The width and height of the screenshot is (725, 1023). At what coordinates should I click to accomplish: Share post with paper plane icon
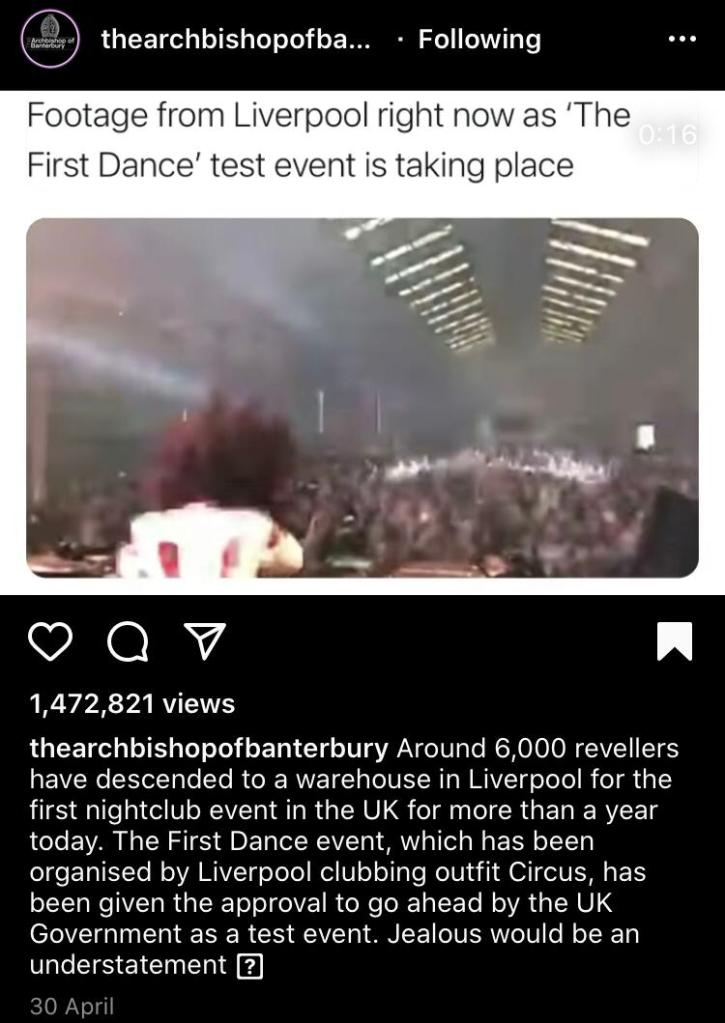[205, 641]
